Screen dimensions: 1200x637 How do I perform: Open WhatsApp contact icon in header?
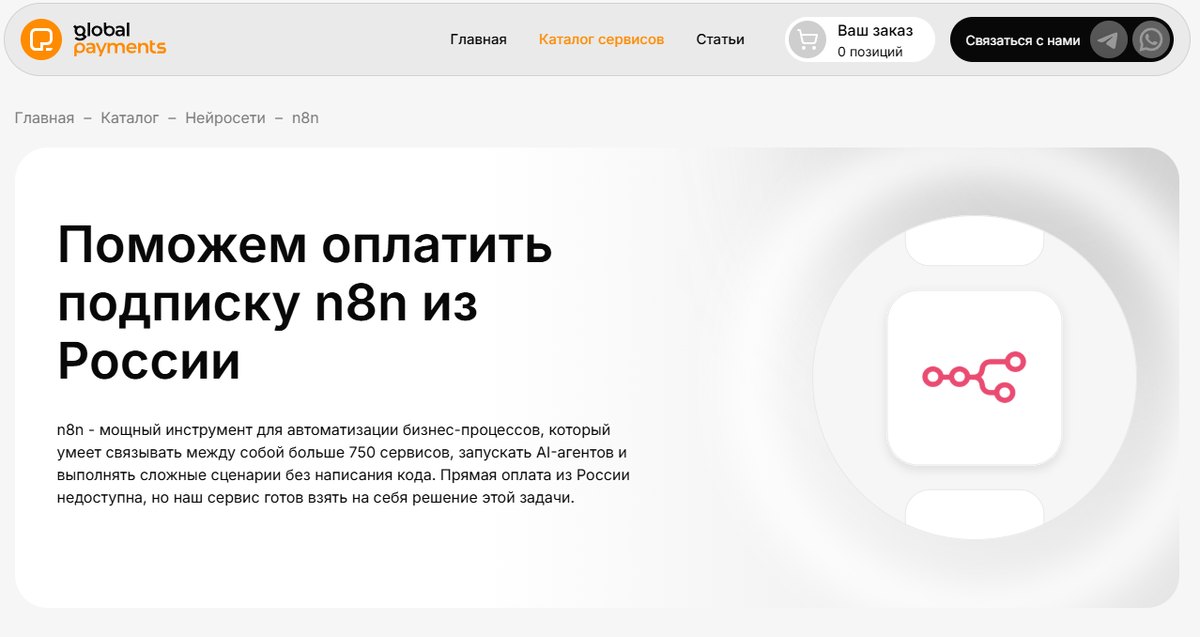click(x=1151, y=40)
